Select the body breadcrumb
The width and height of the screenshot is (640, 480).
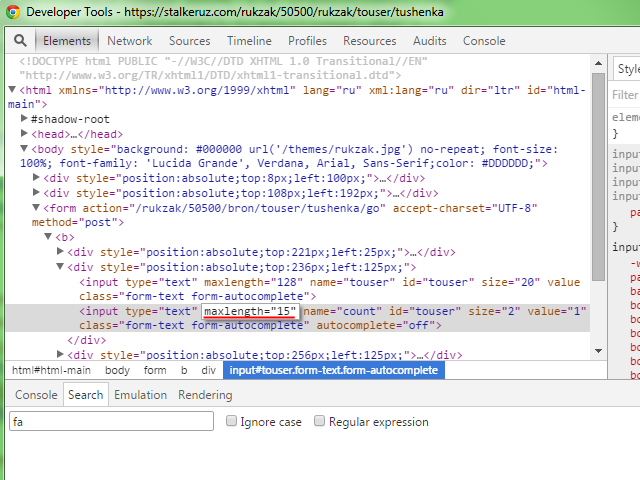(x=118, y=370)
